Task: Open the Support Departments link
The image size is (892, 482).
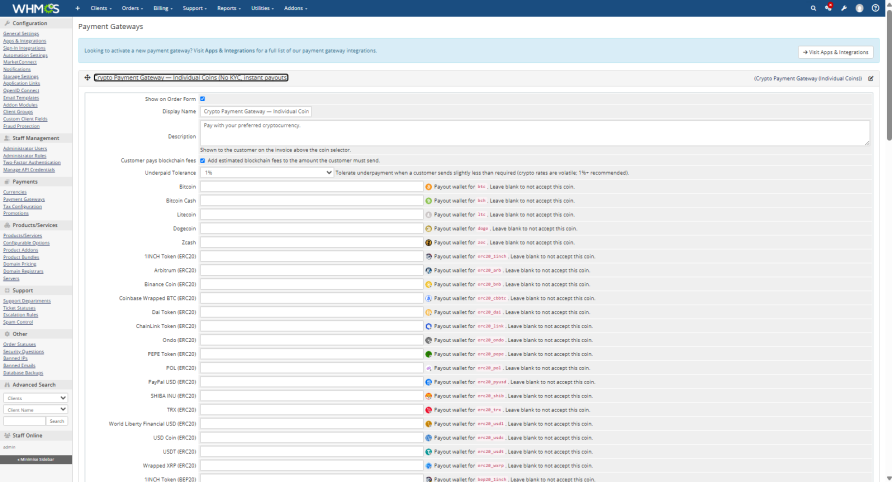Action: point(27,301)
